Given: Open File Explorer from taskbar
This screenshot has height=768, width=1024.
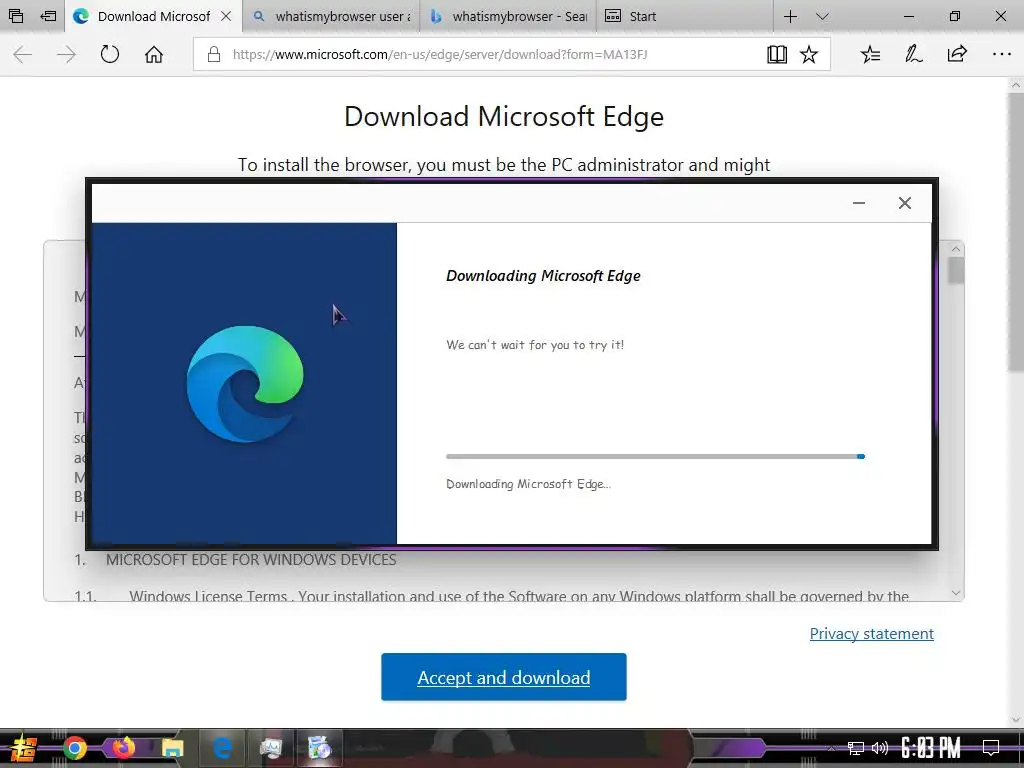Looking at the screenshot, I should [172, 748].
